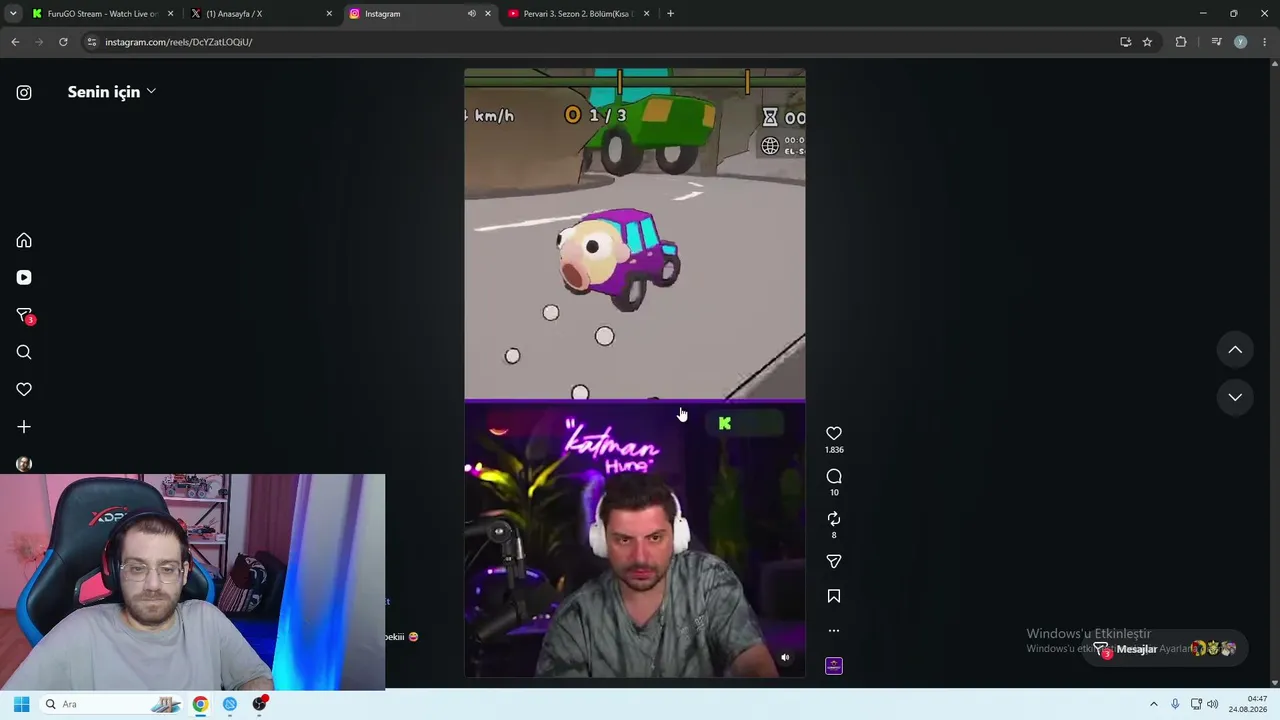Open the Instagram logo link in sidebar
1280x720 pixels.
24,93
